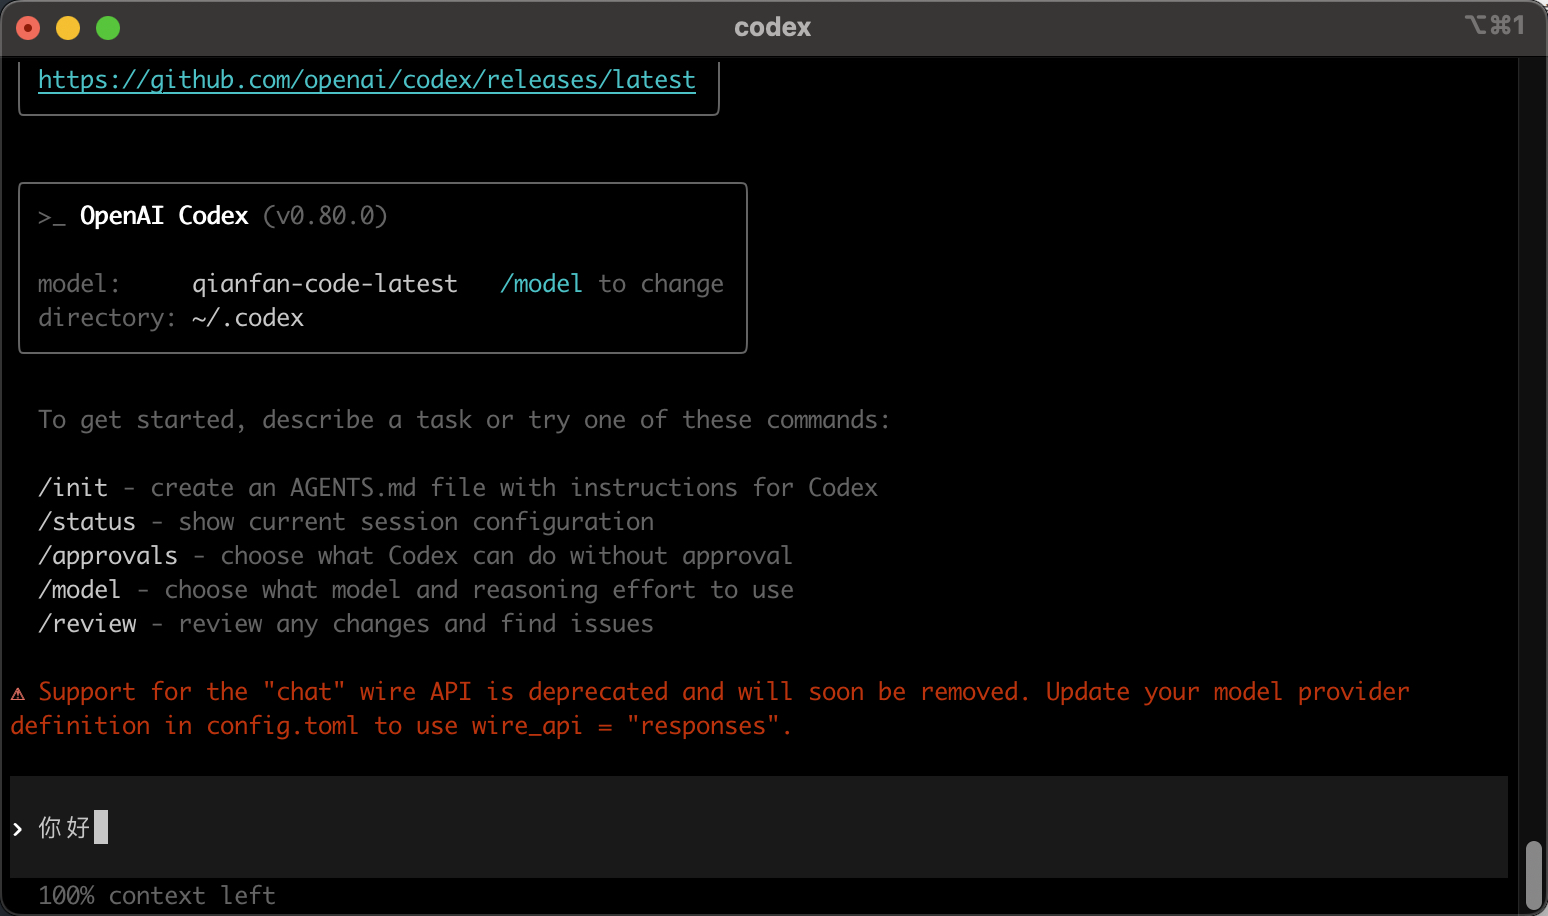Click the /approvals command text
1548x916 pixels.
click(108, 556)
